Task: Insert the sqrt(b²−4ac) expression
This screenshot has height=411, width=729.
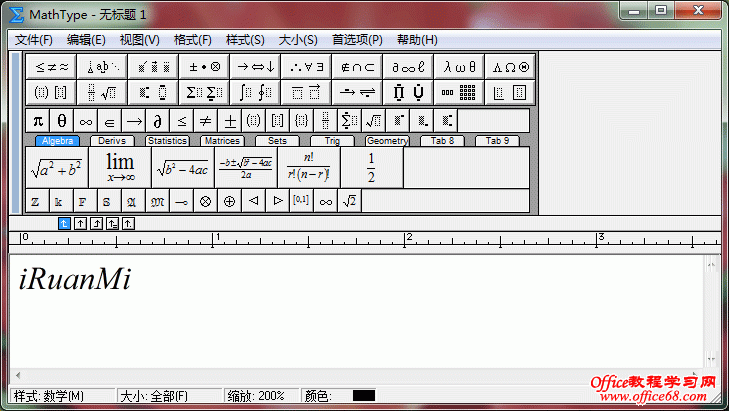Action: [183, 168]
